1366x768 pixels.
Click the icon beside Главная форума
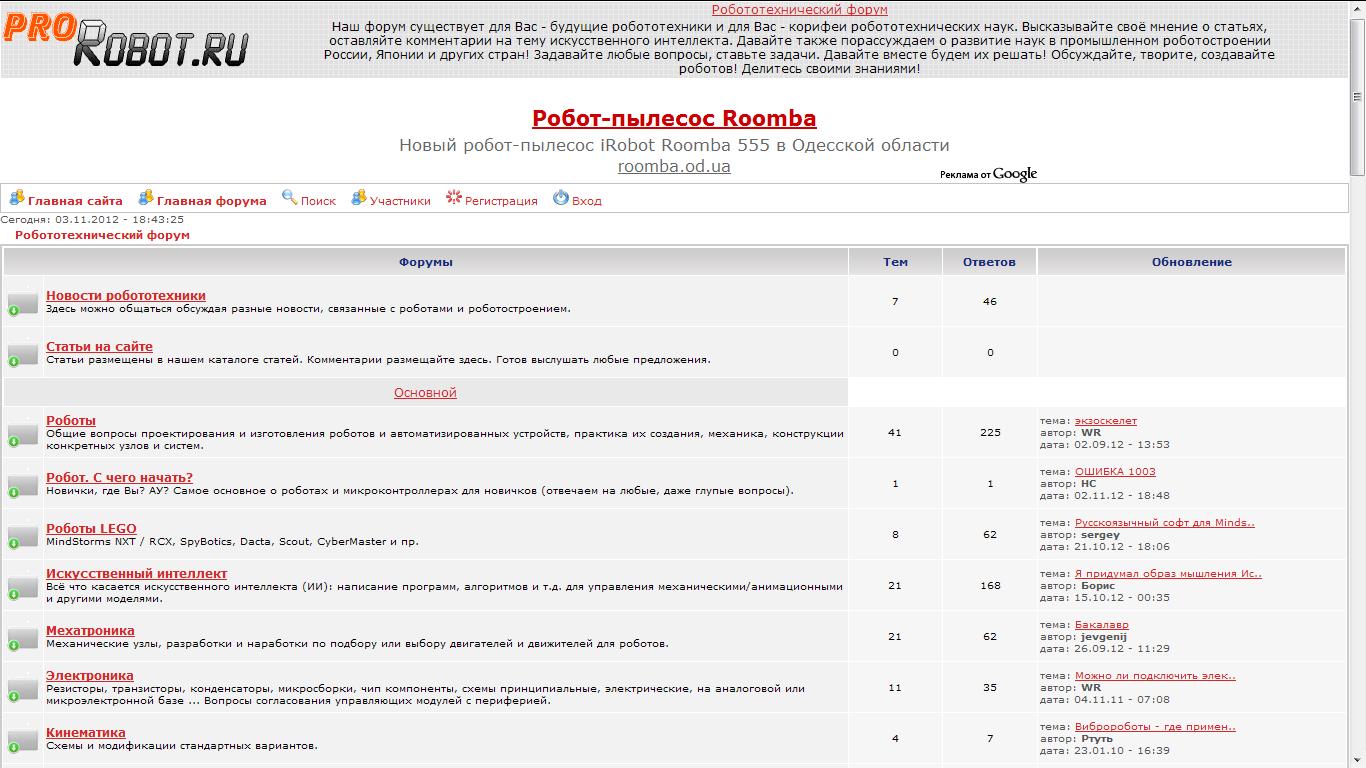[x=146, y=197]
